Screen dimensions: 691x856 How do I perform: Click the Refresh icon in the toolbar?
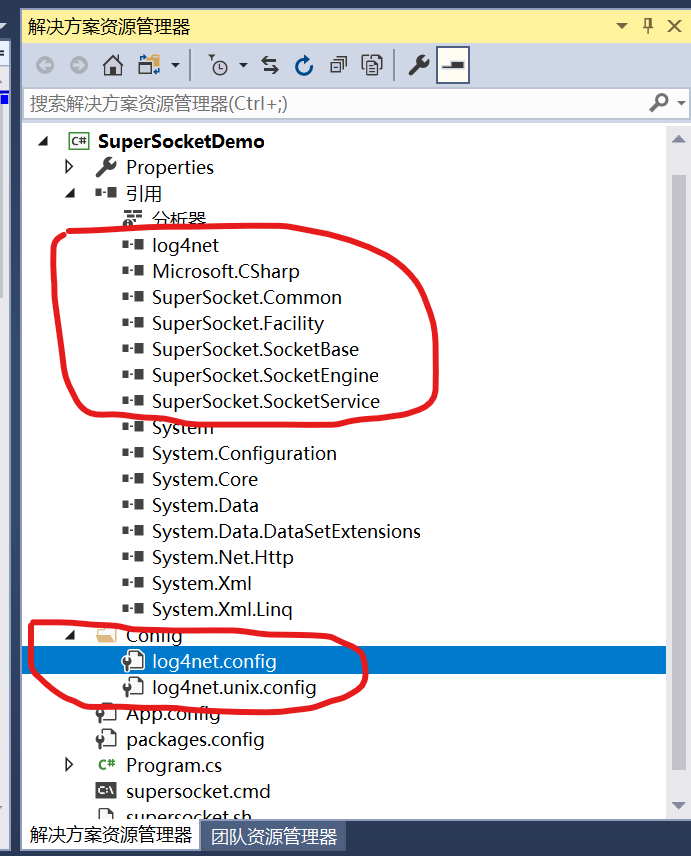click(x=303, y=64)
